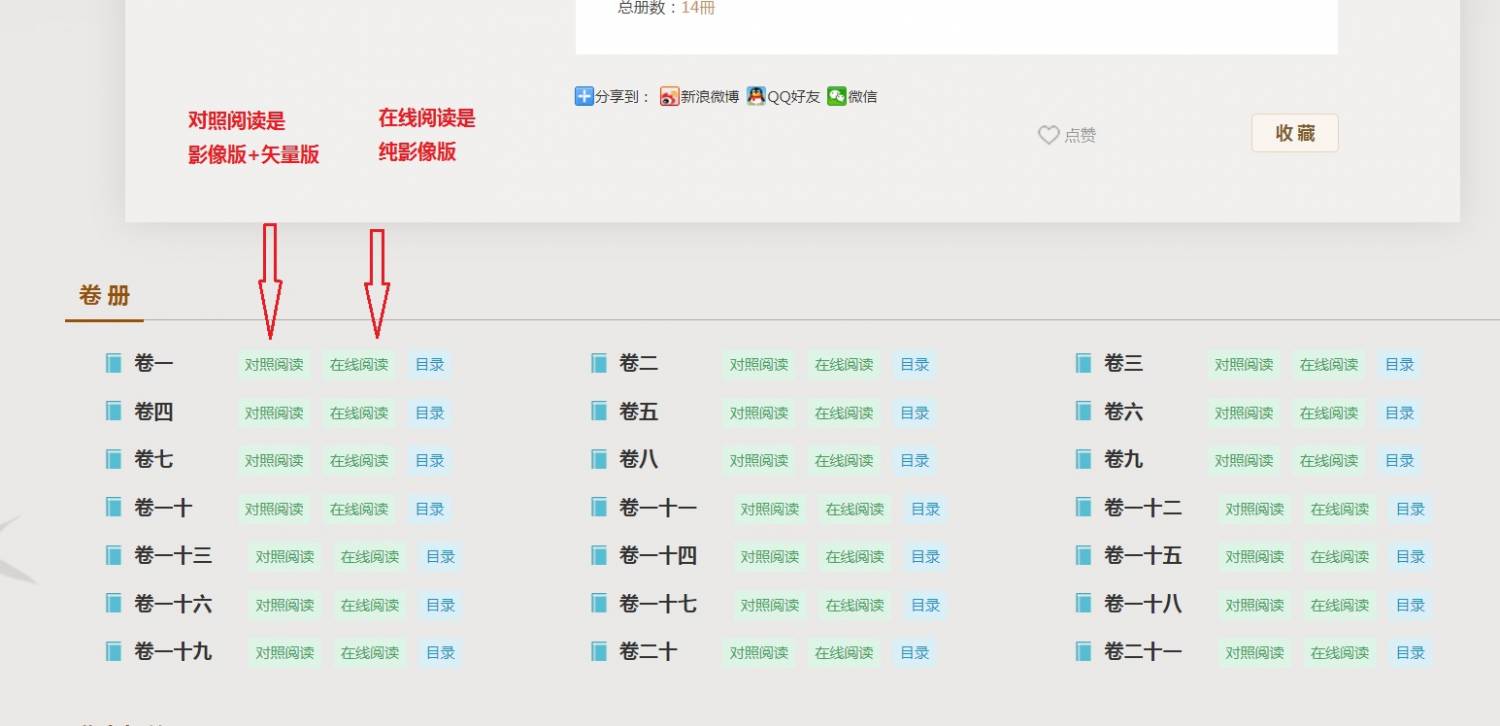Click the blue plus share icon
Image resolution: width=1500 pixels, height=726 pixels.
click(x=584, y=96)
